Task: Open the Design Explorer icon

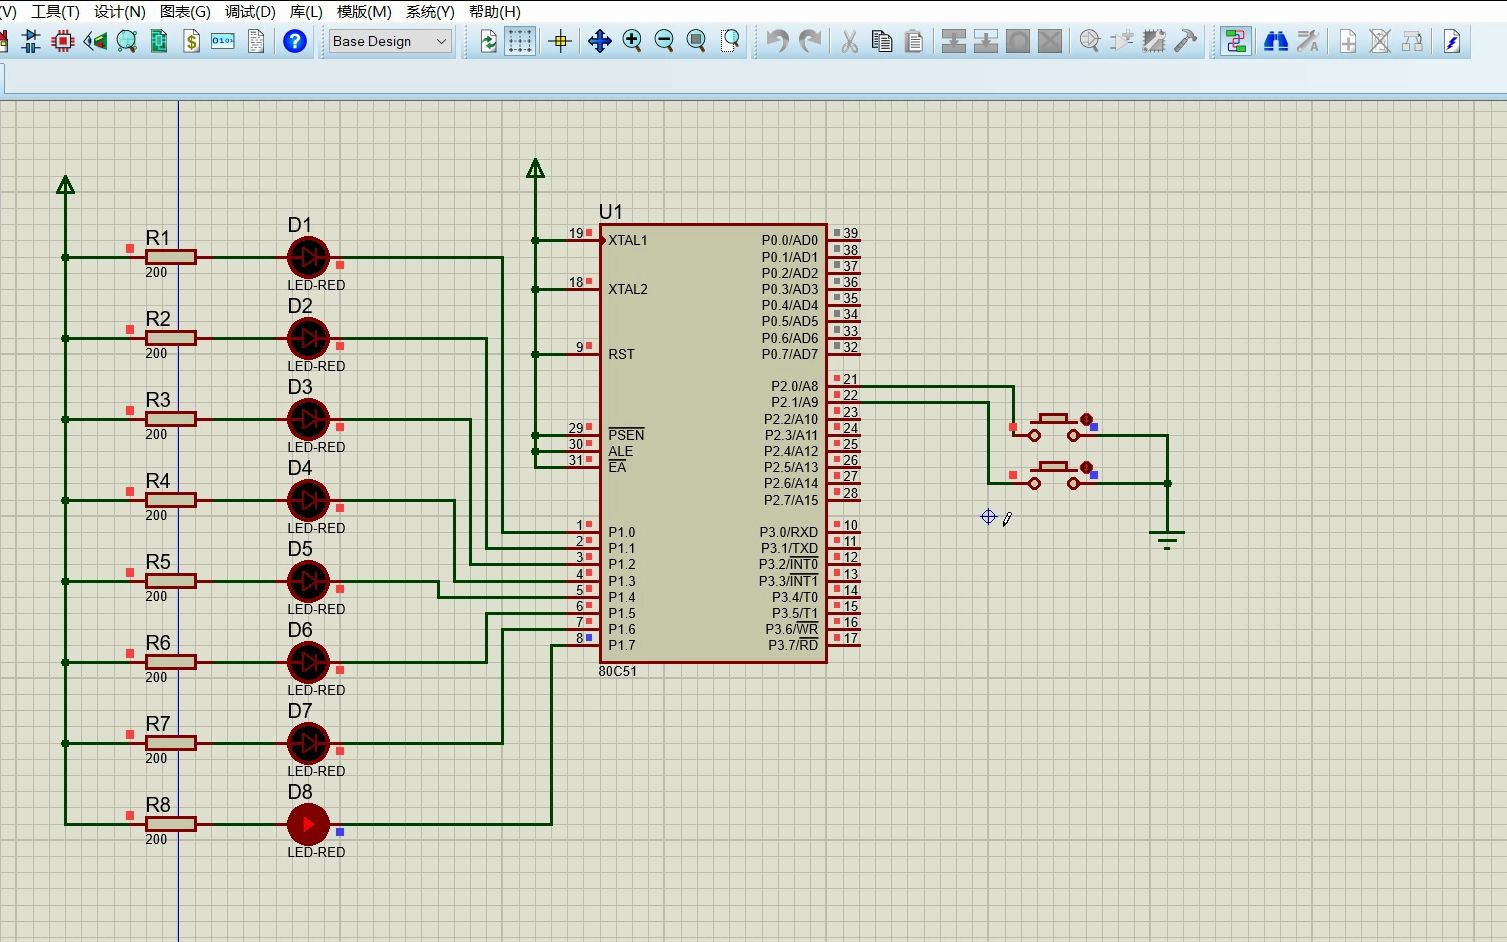Action: (159, 41)
